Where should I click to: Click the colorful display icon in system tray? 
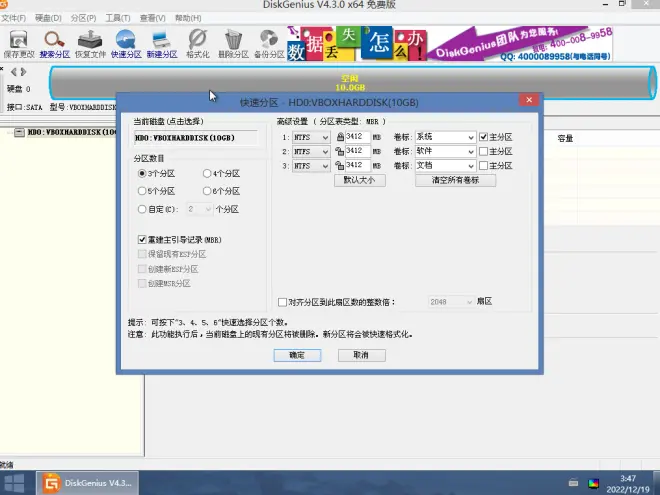point(593,483)
